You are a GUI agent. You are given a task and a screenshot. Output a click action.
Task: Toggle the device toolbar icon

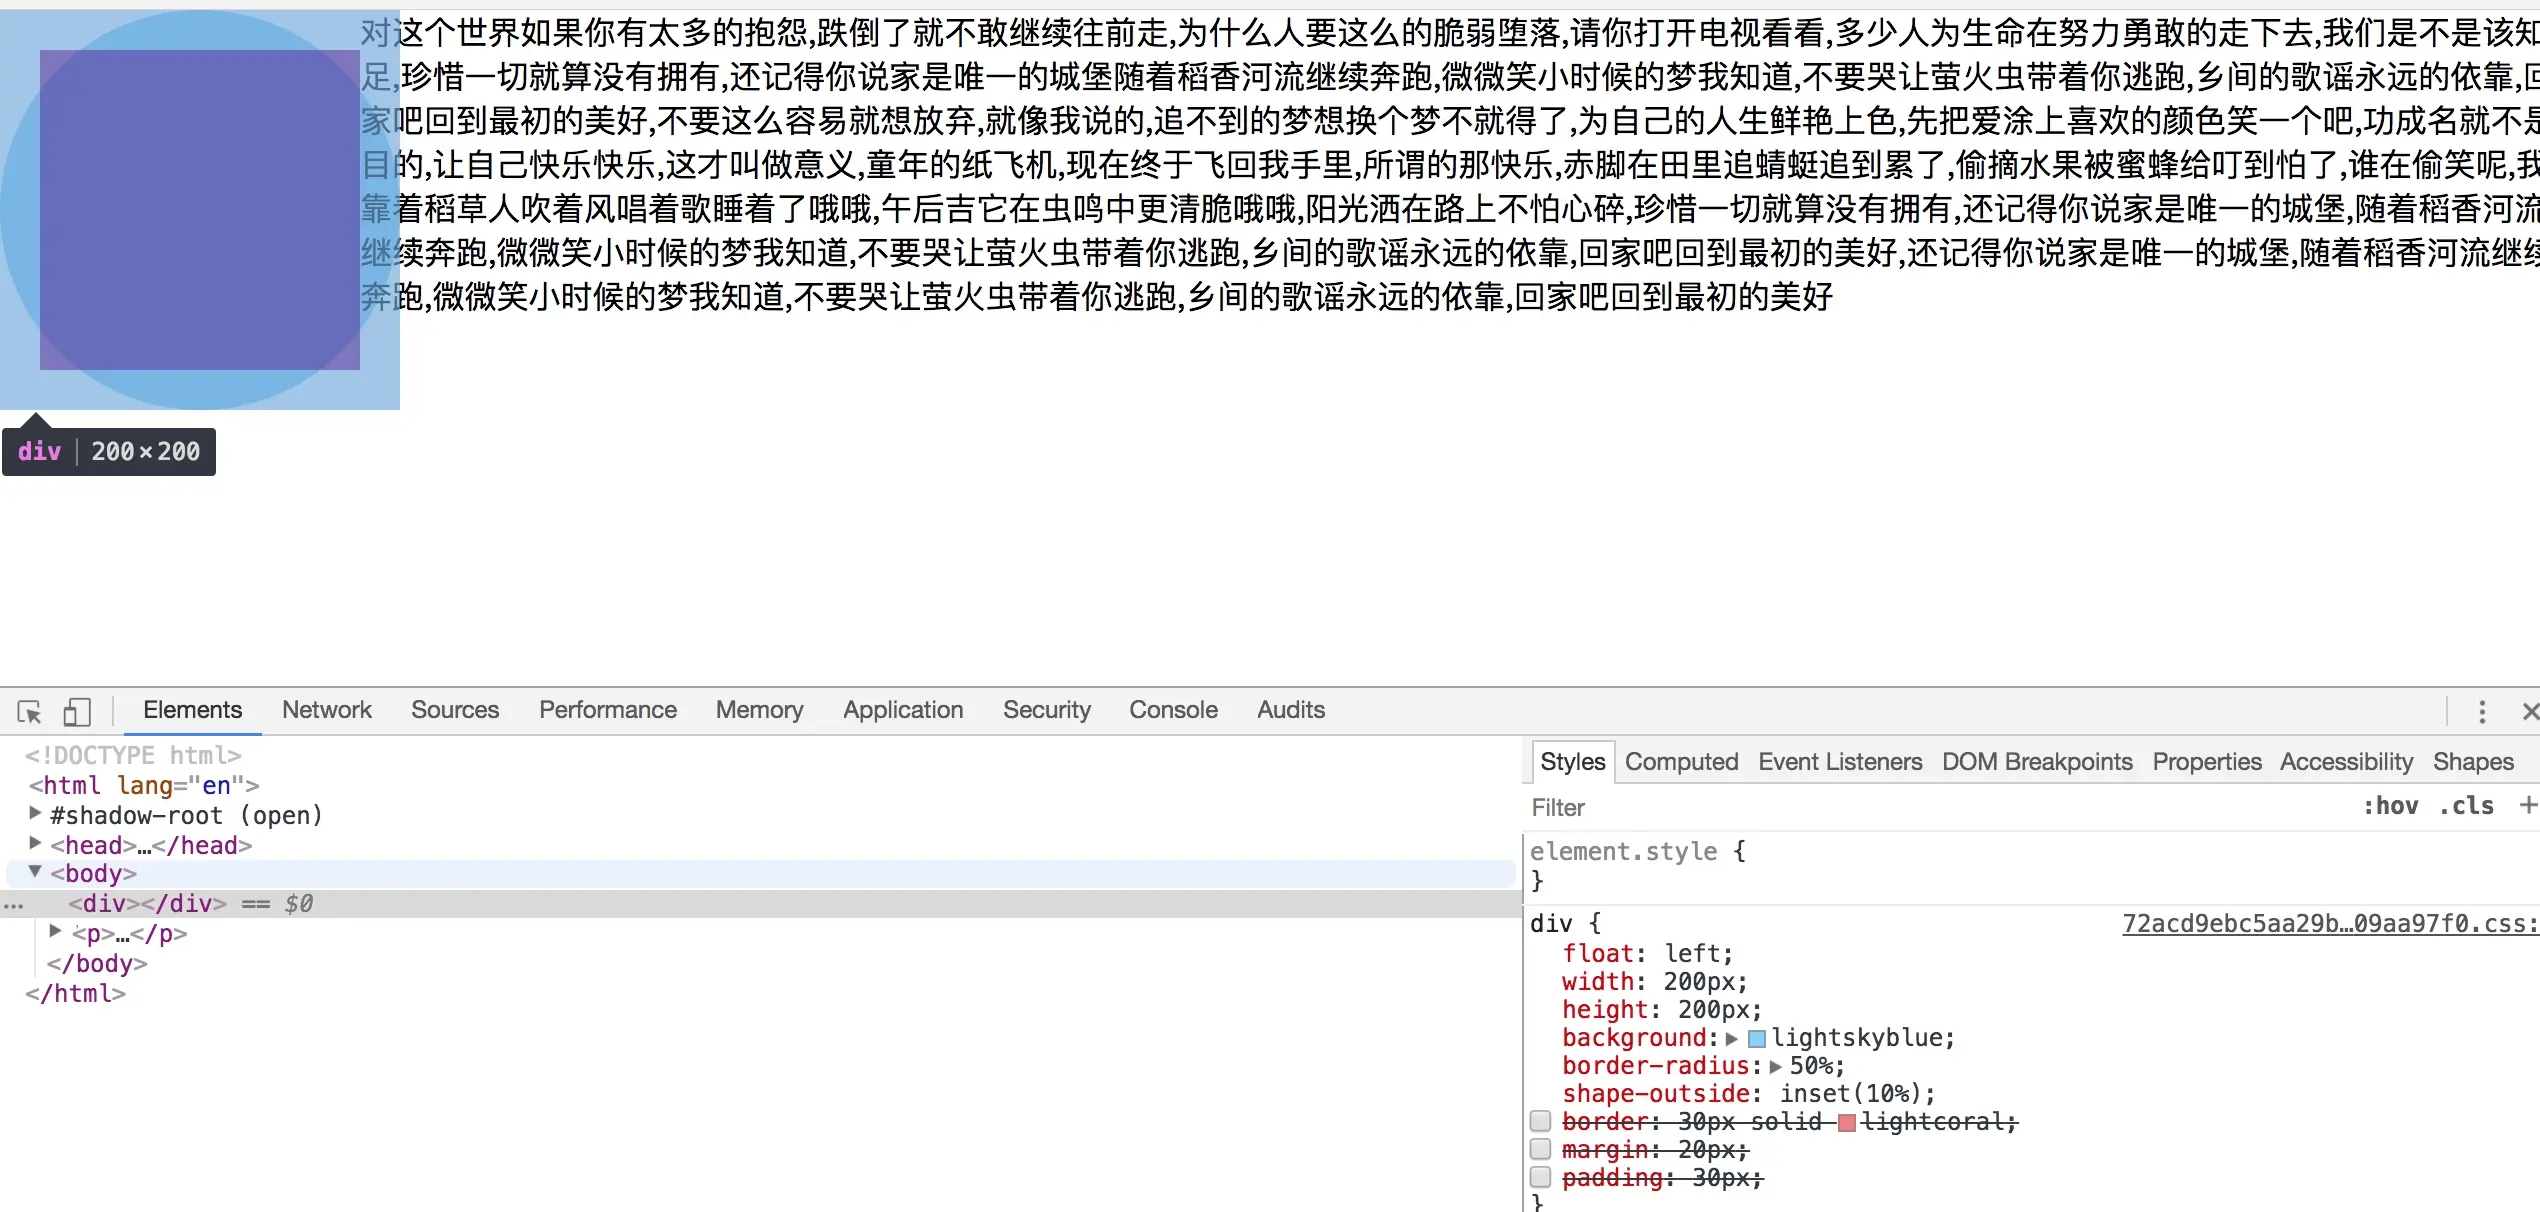[77, 711]
